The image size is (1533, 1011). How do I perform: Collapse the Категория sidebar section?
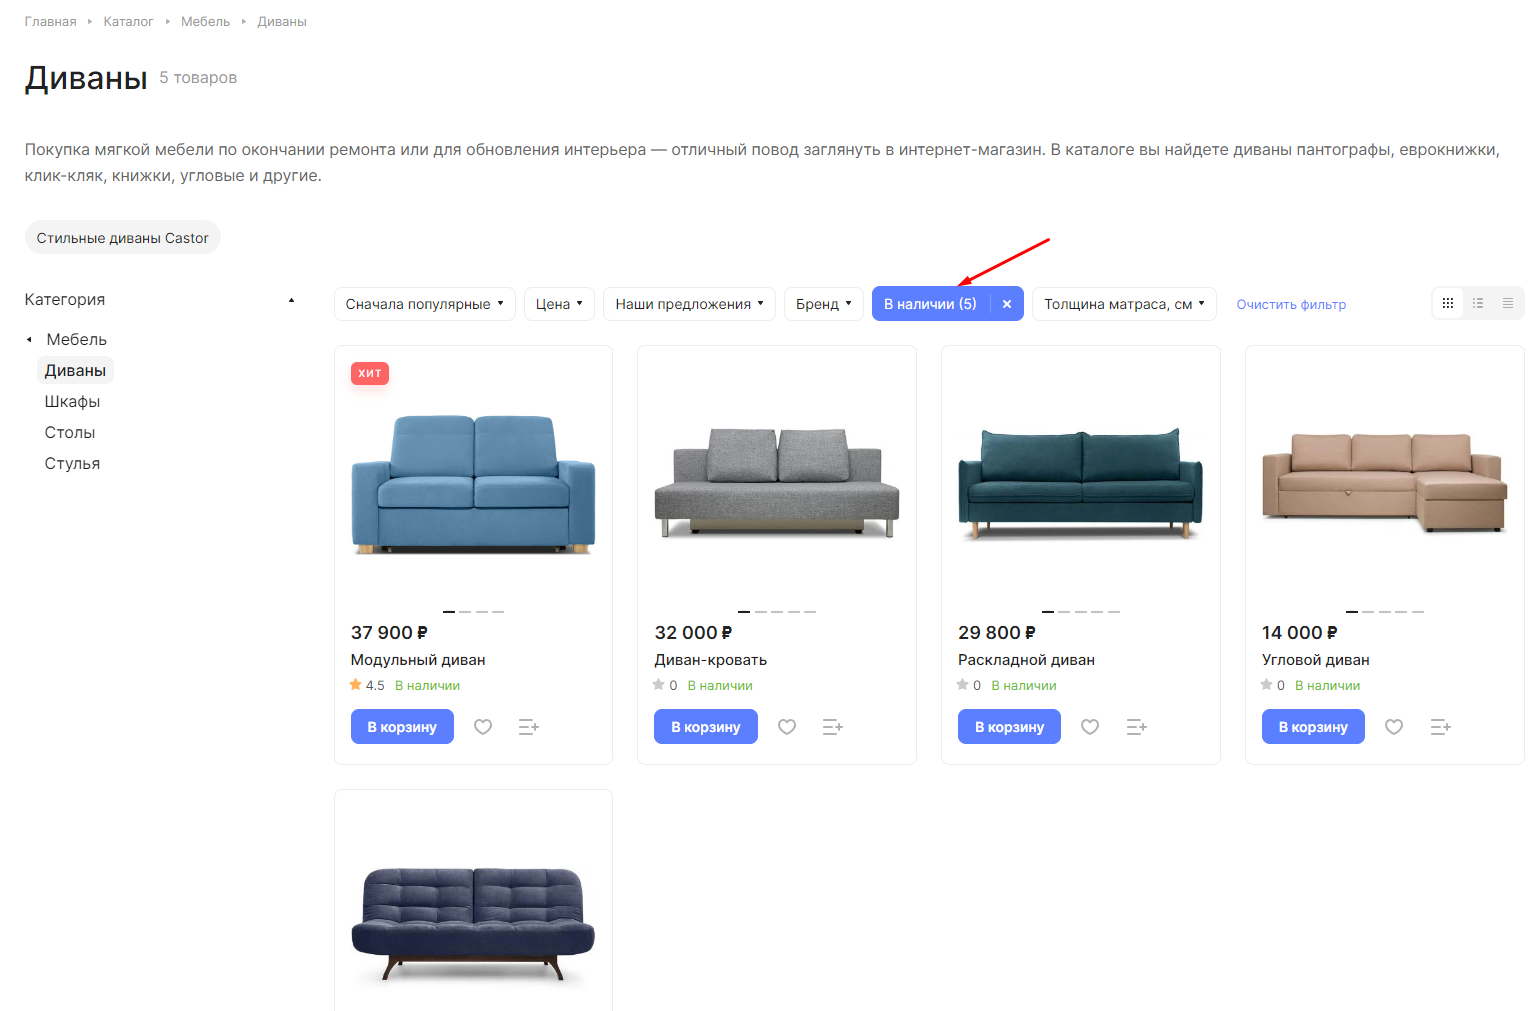pos(291,300)
